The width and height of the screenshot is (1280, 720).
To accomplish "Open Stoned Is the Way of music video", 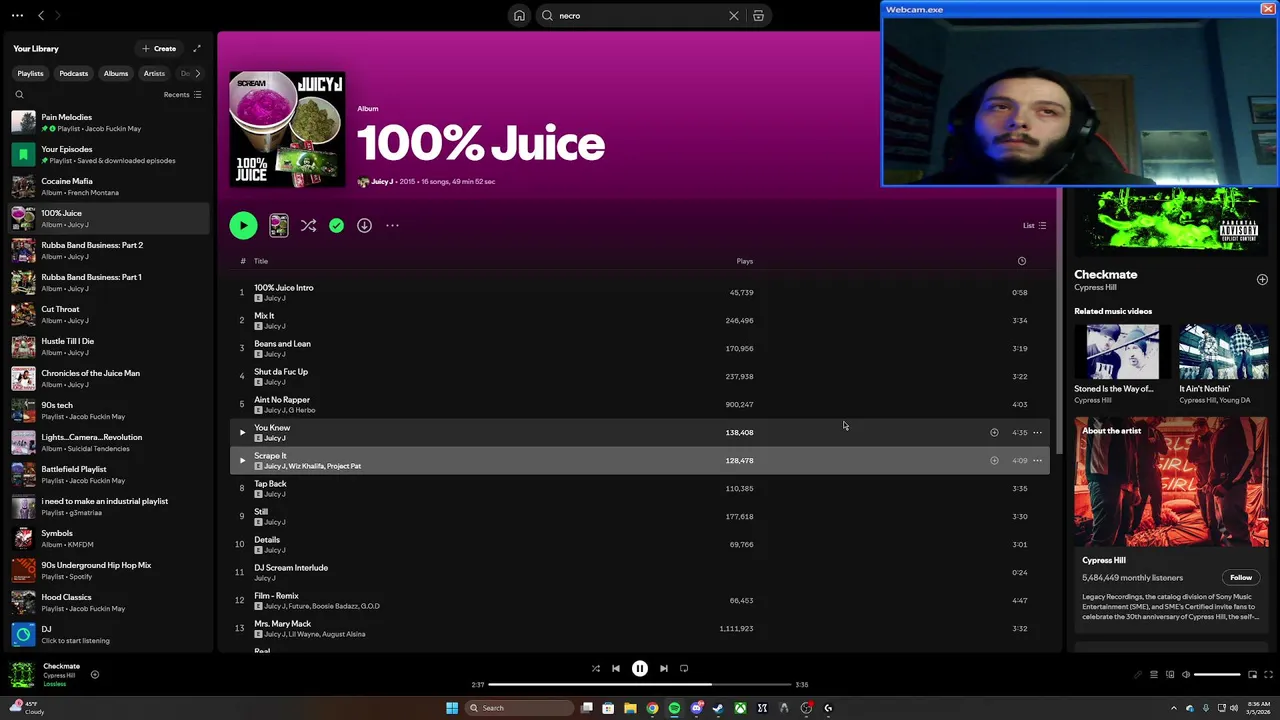I will tap(1122, 365).
